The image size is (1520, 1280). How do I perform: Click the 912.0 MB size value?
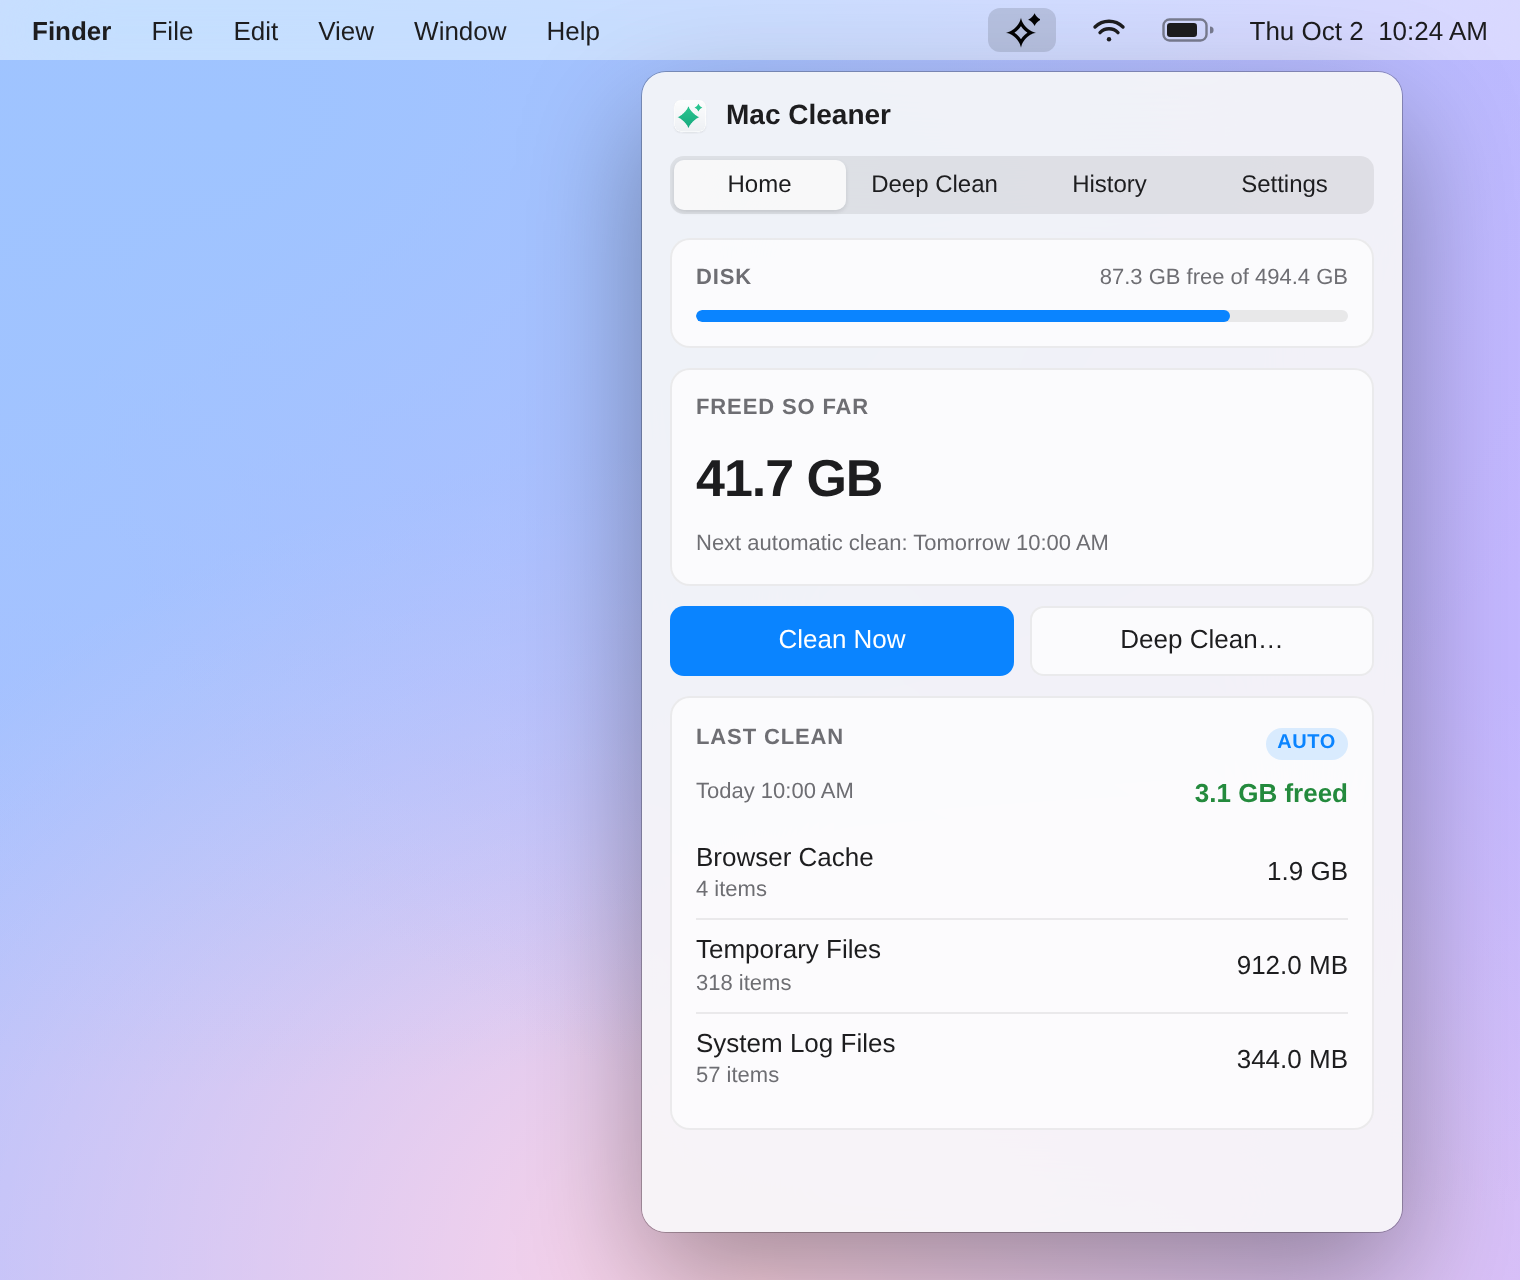click(1292, 966)
